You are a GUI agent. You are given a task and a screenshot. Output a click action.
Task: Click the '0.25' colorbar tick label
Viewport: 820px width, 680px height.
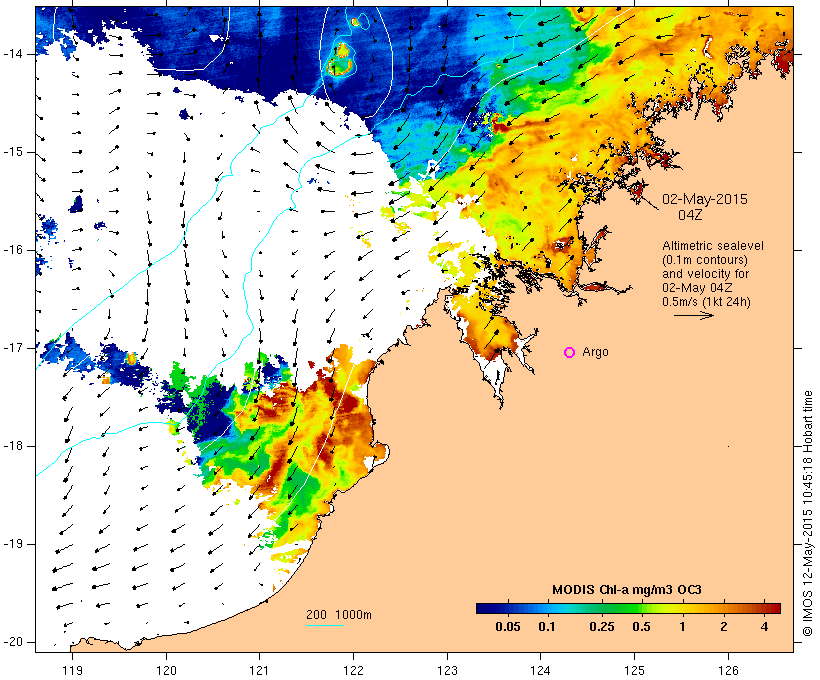(601, 627)
